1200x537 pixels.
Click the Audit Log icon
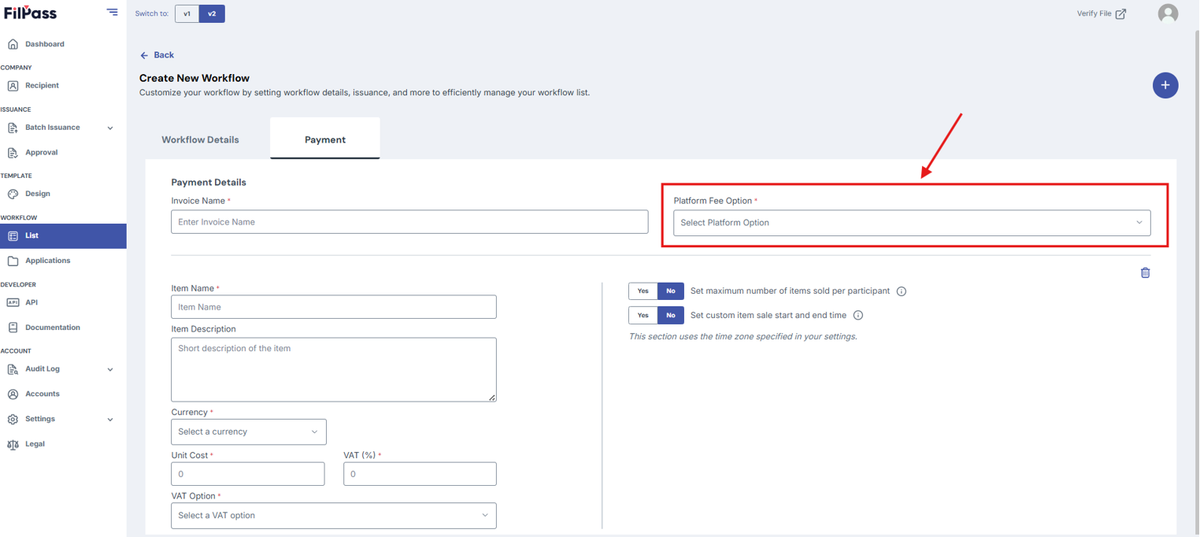(13, 369)
